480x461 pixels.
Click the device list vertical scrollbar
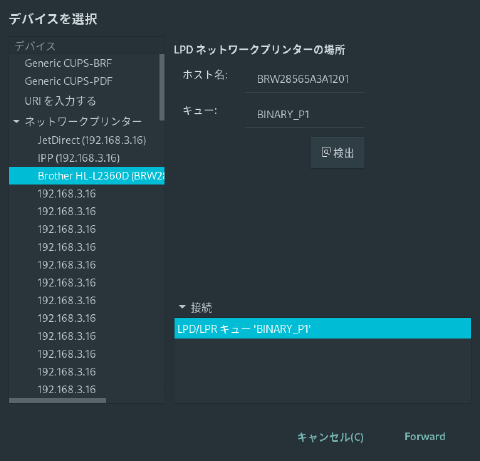pyautogui.click(x=162, y=87)
